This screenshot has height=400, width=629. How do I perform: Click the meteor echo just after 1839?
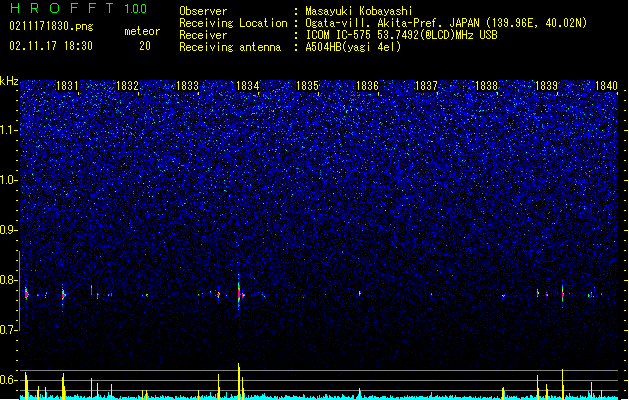point(563,294)
